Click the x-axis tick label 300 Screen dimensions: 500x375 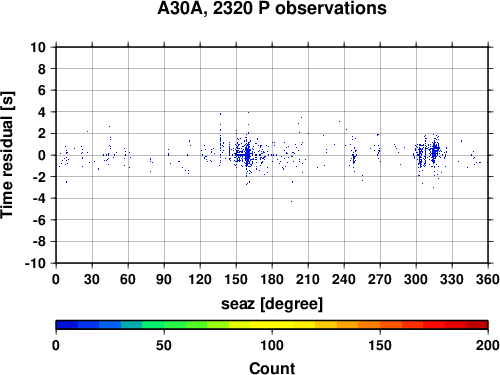(x=416, y=279)
